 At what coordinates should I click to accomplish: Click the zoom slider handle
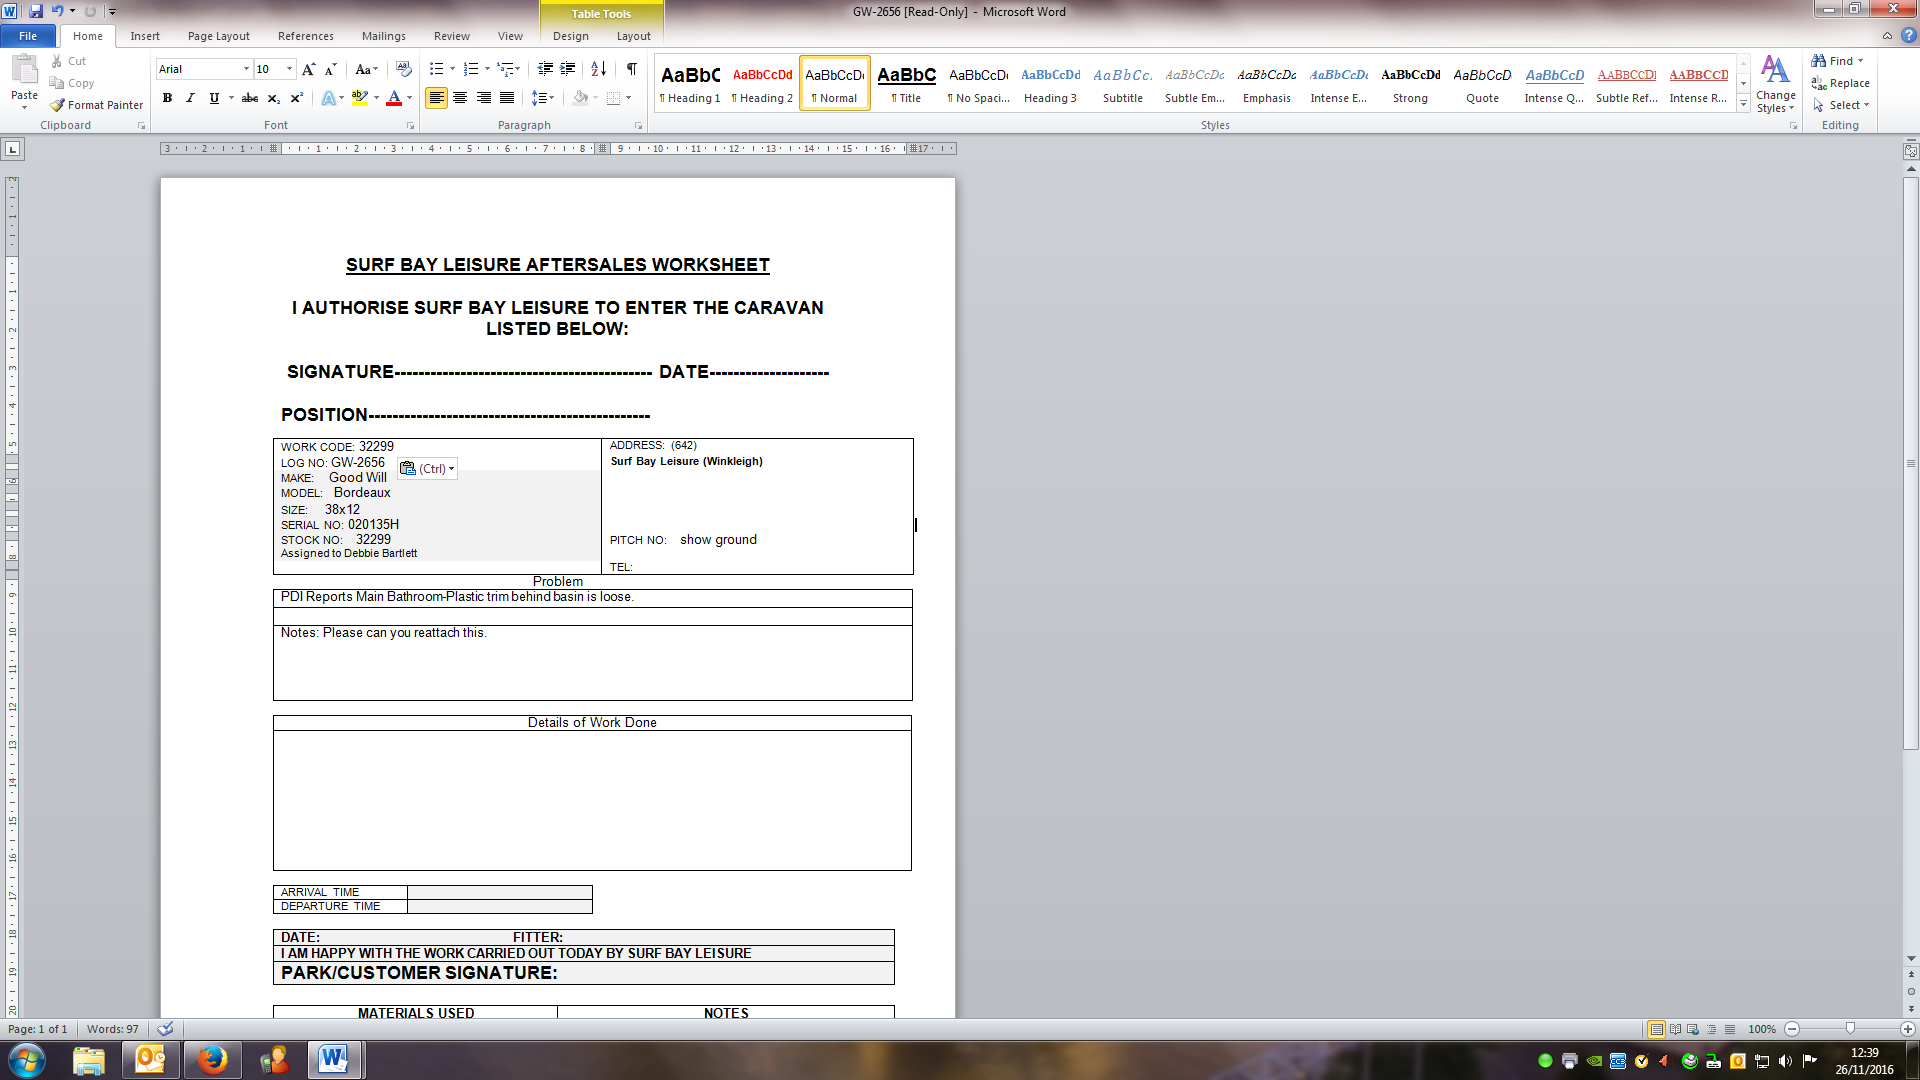click(x=1850, y=1029)
